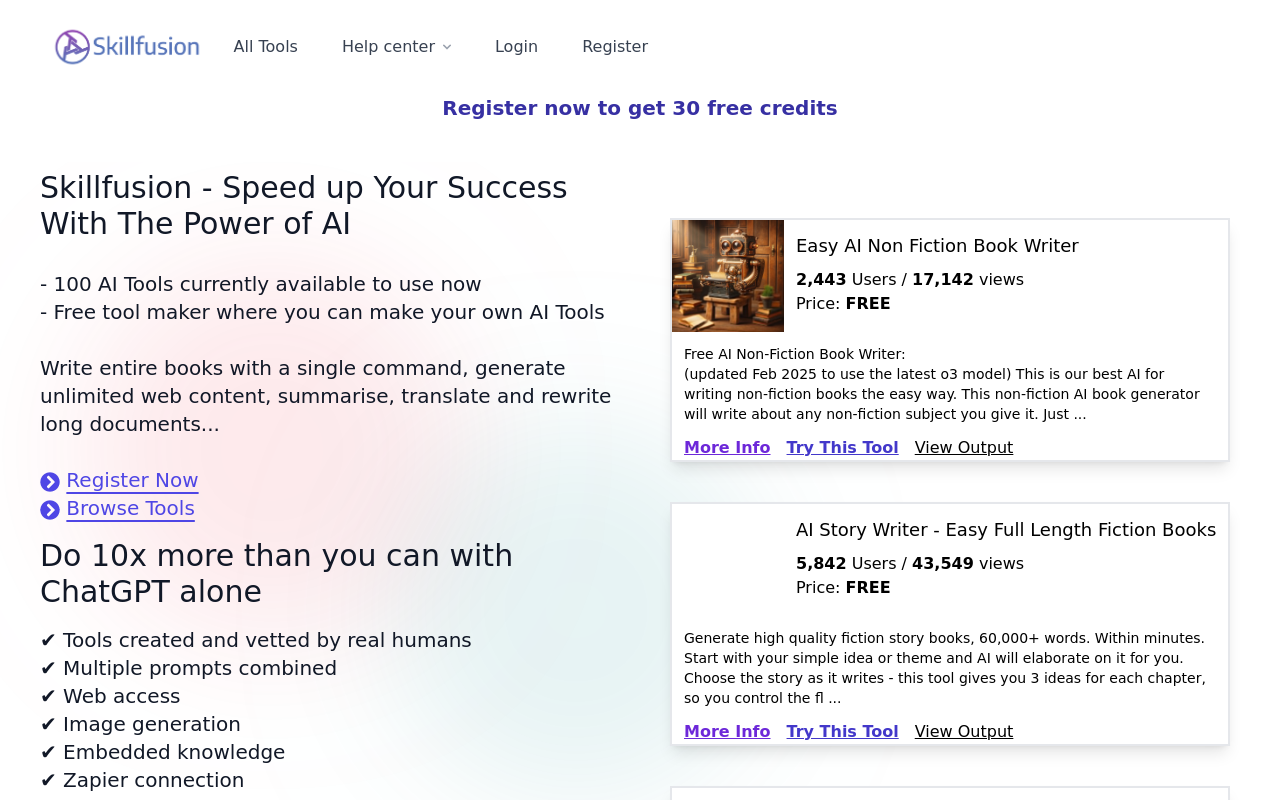Click 'Image generation' list item

[x=140, y=724]
